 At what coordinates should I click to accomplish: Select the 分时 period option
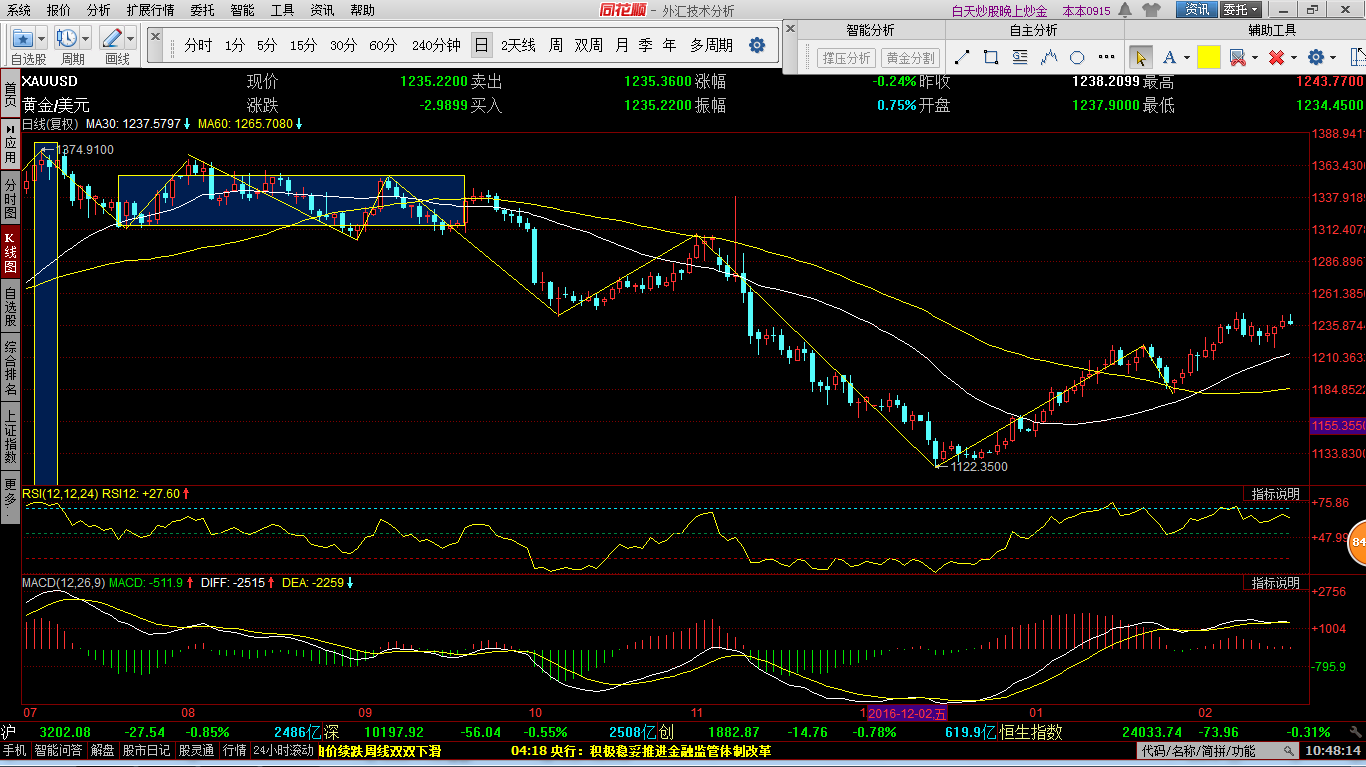(x=198, y=46)
